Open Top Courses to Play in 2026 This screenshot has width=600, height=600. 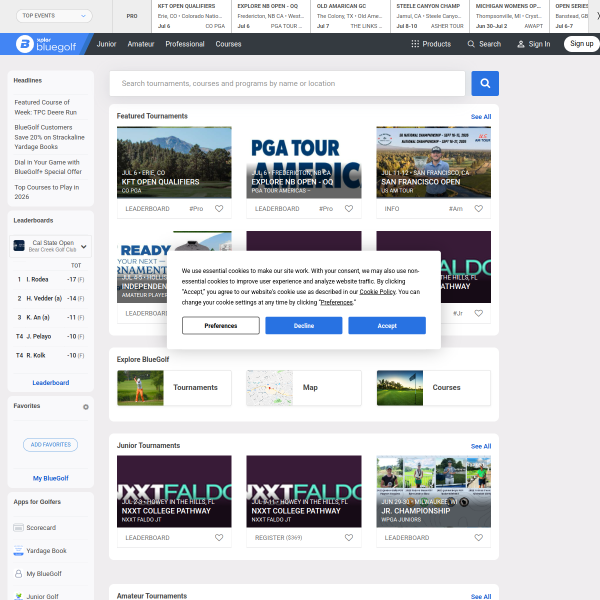click(x=47, y=192)
